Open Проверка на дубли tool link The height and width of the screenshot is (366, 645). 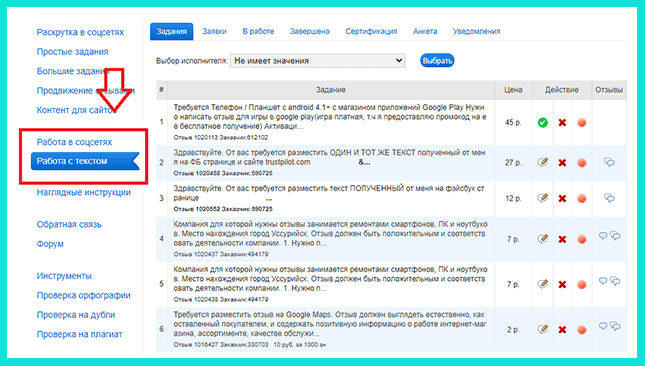[76, 315]
